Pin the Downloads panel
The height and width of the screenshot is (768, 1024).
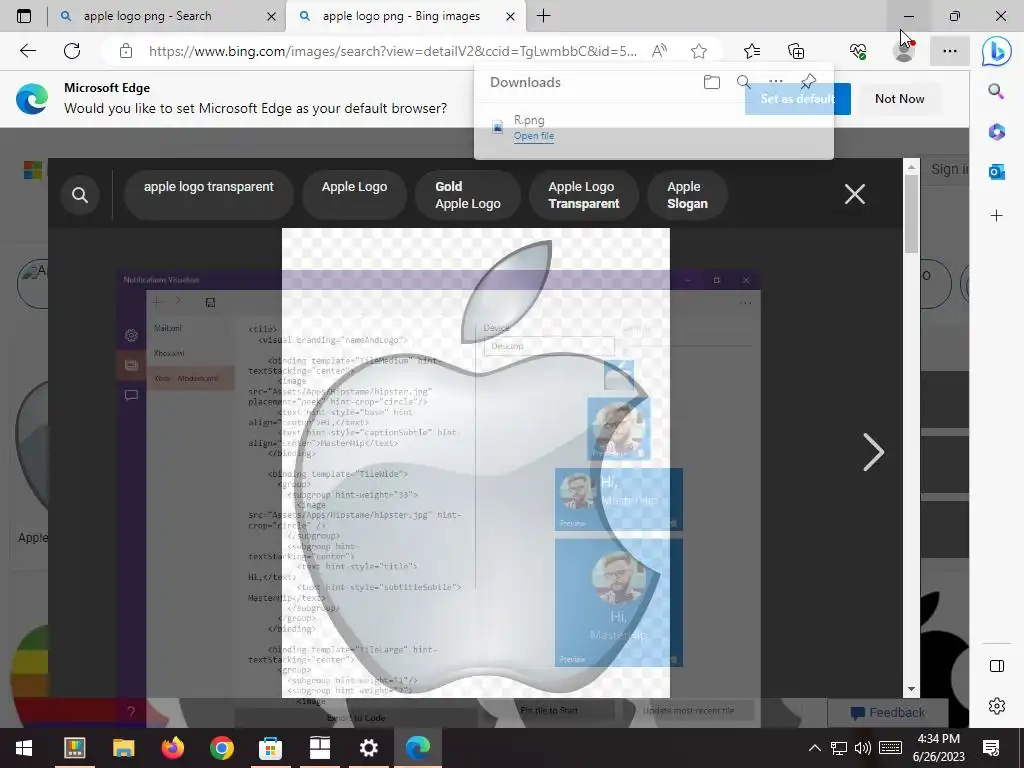[808, 82]
